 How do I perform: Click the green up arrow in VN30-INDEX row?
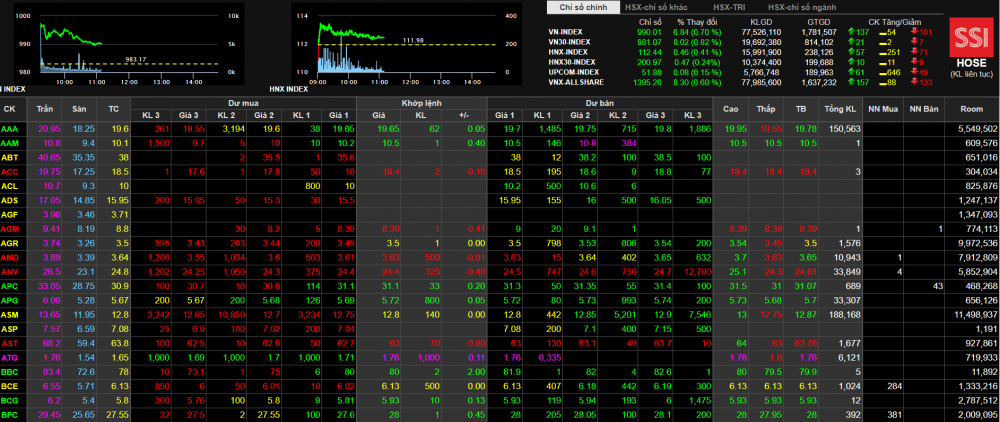coord(849,42)
